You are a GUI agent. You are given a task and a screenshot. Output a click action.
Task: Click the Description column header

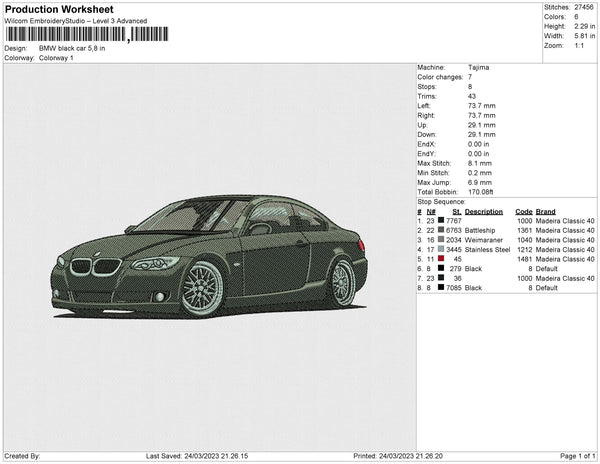(484, 212)
